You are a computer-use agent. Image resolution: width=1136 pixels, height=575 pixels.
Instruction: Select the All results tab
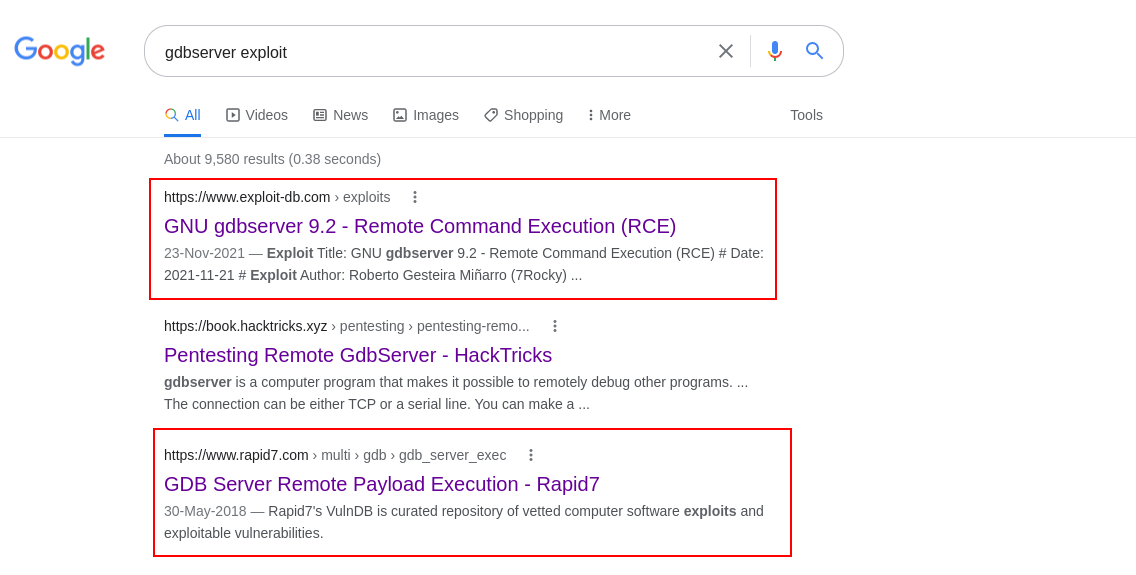pyautogui.click(x=182, y=115)
